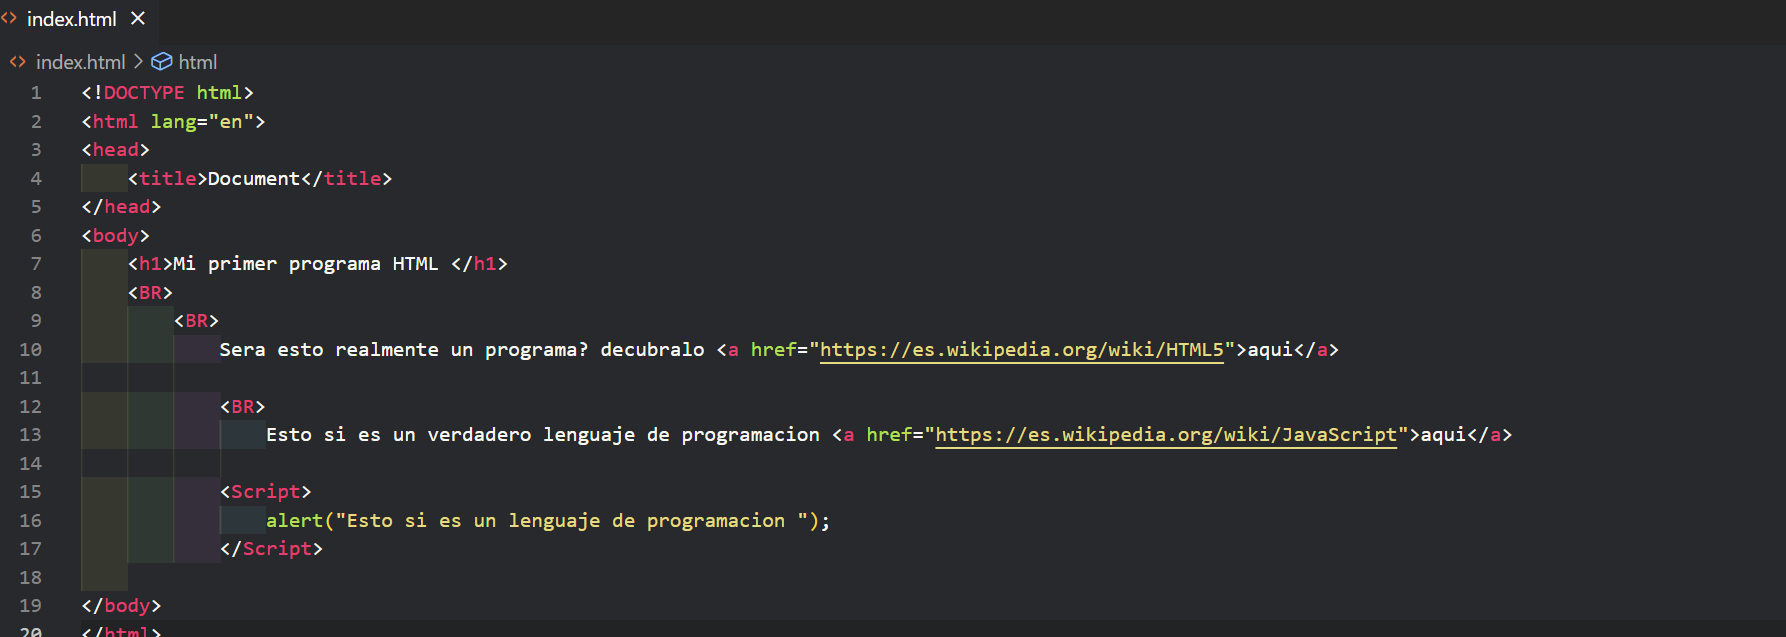Click the closing head tag on line 5

coord(121,207)
